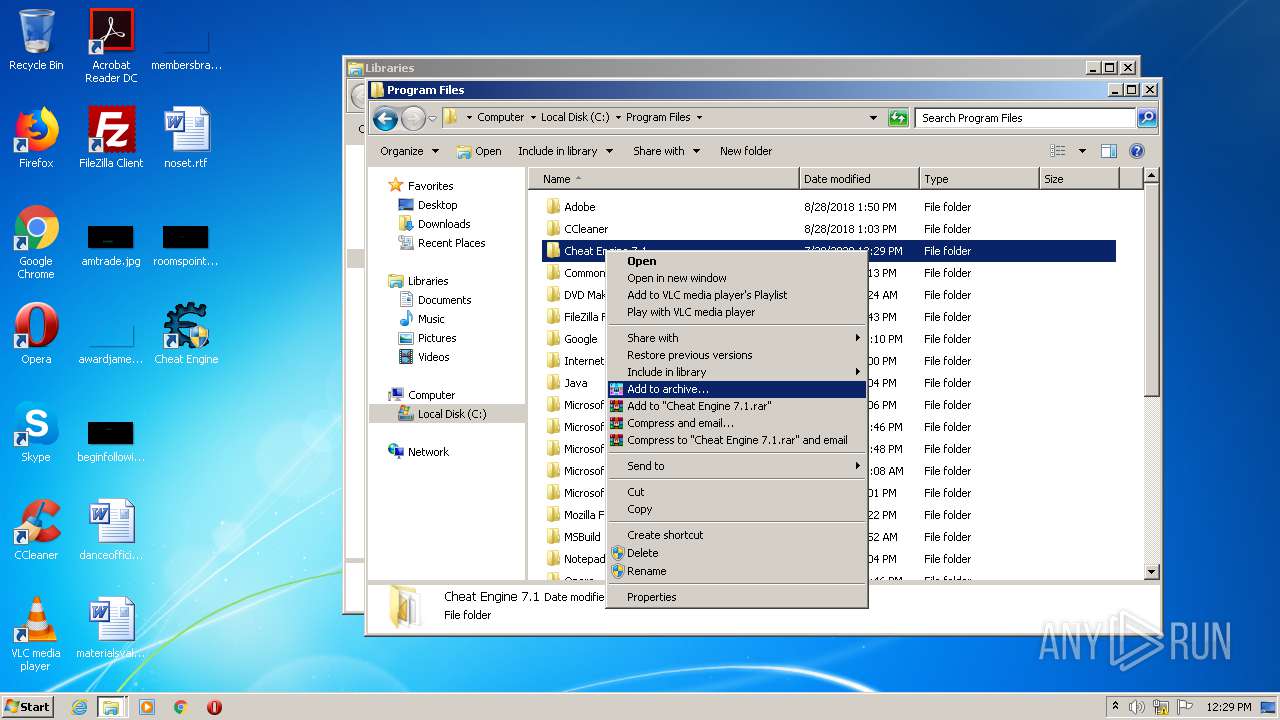Click the change view icon
The width and height of the screenshot is (1280, 720).
click(x=1058, y=151)
